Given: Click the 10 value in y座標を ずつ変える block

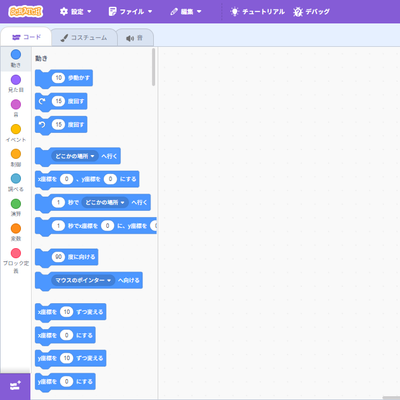Looking at the screenshot, I should pos(66,358).
